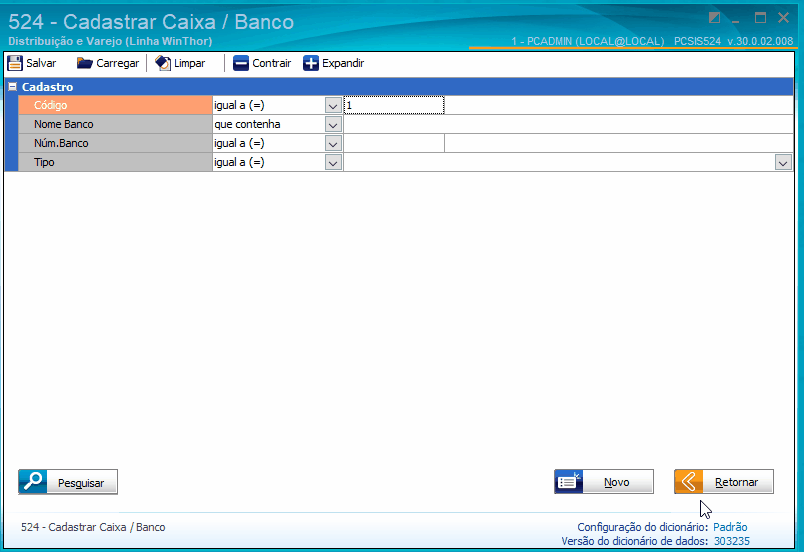The height and width of the screenshot is (552, 804).
Task: Click the Limpar label in toolbar
Action: point(189,63)
